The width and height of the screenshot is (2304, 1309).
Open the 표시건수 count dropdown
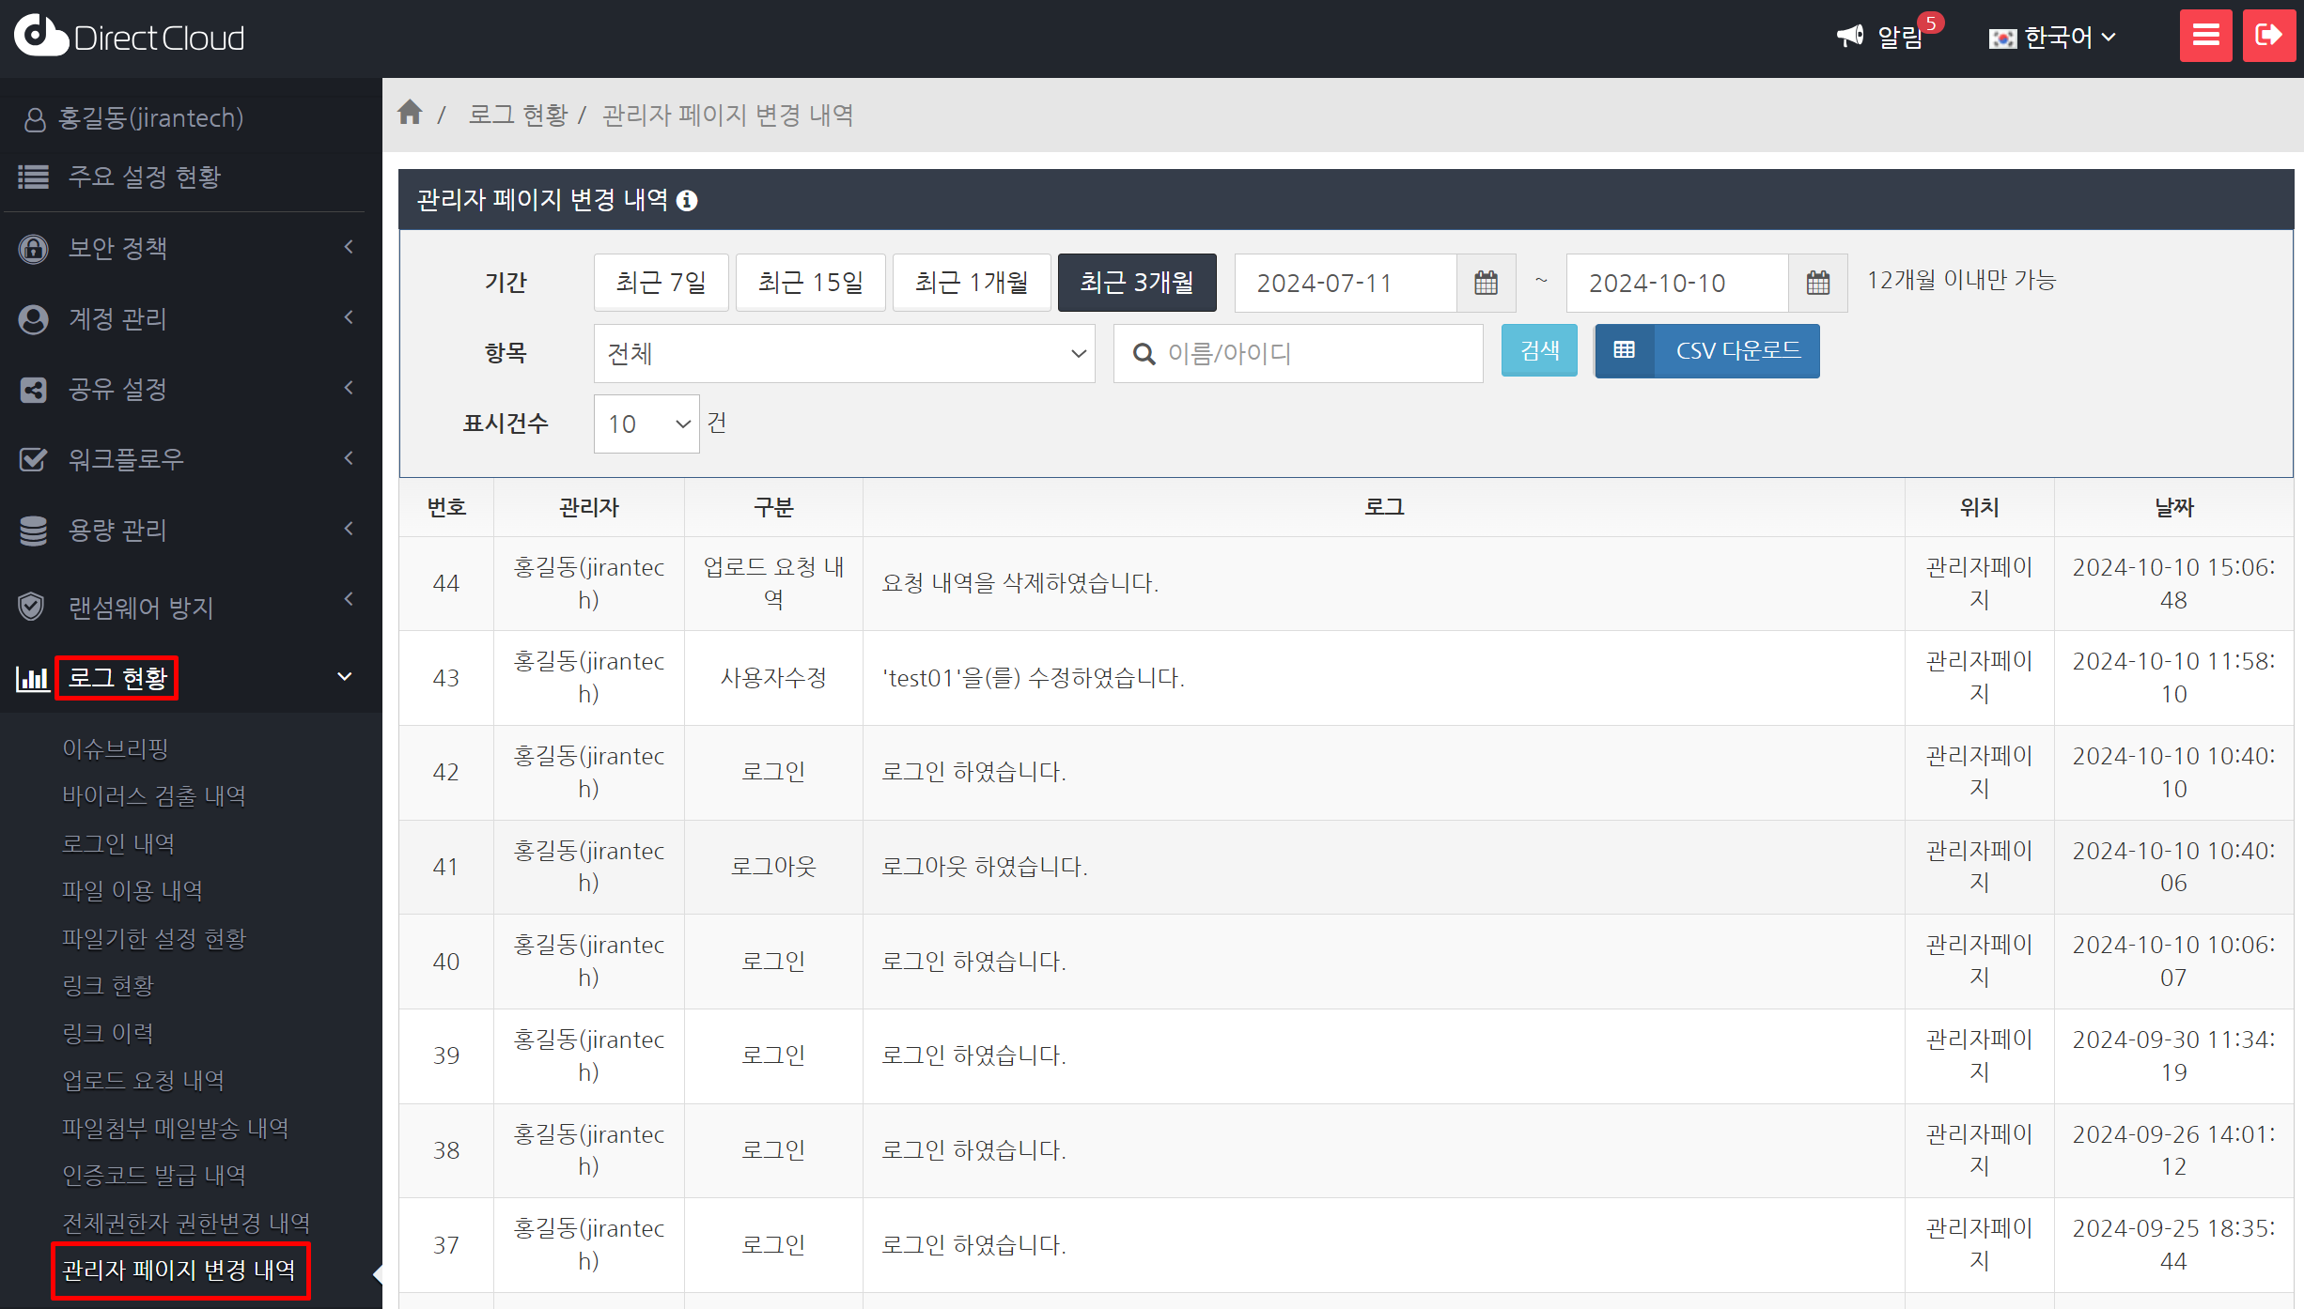click(x=646, y=424)
